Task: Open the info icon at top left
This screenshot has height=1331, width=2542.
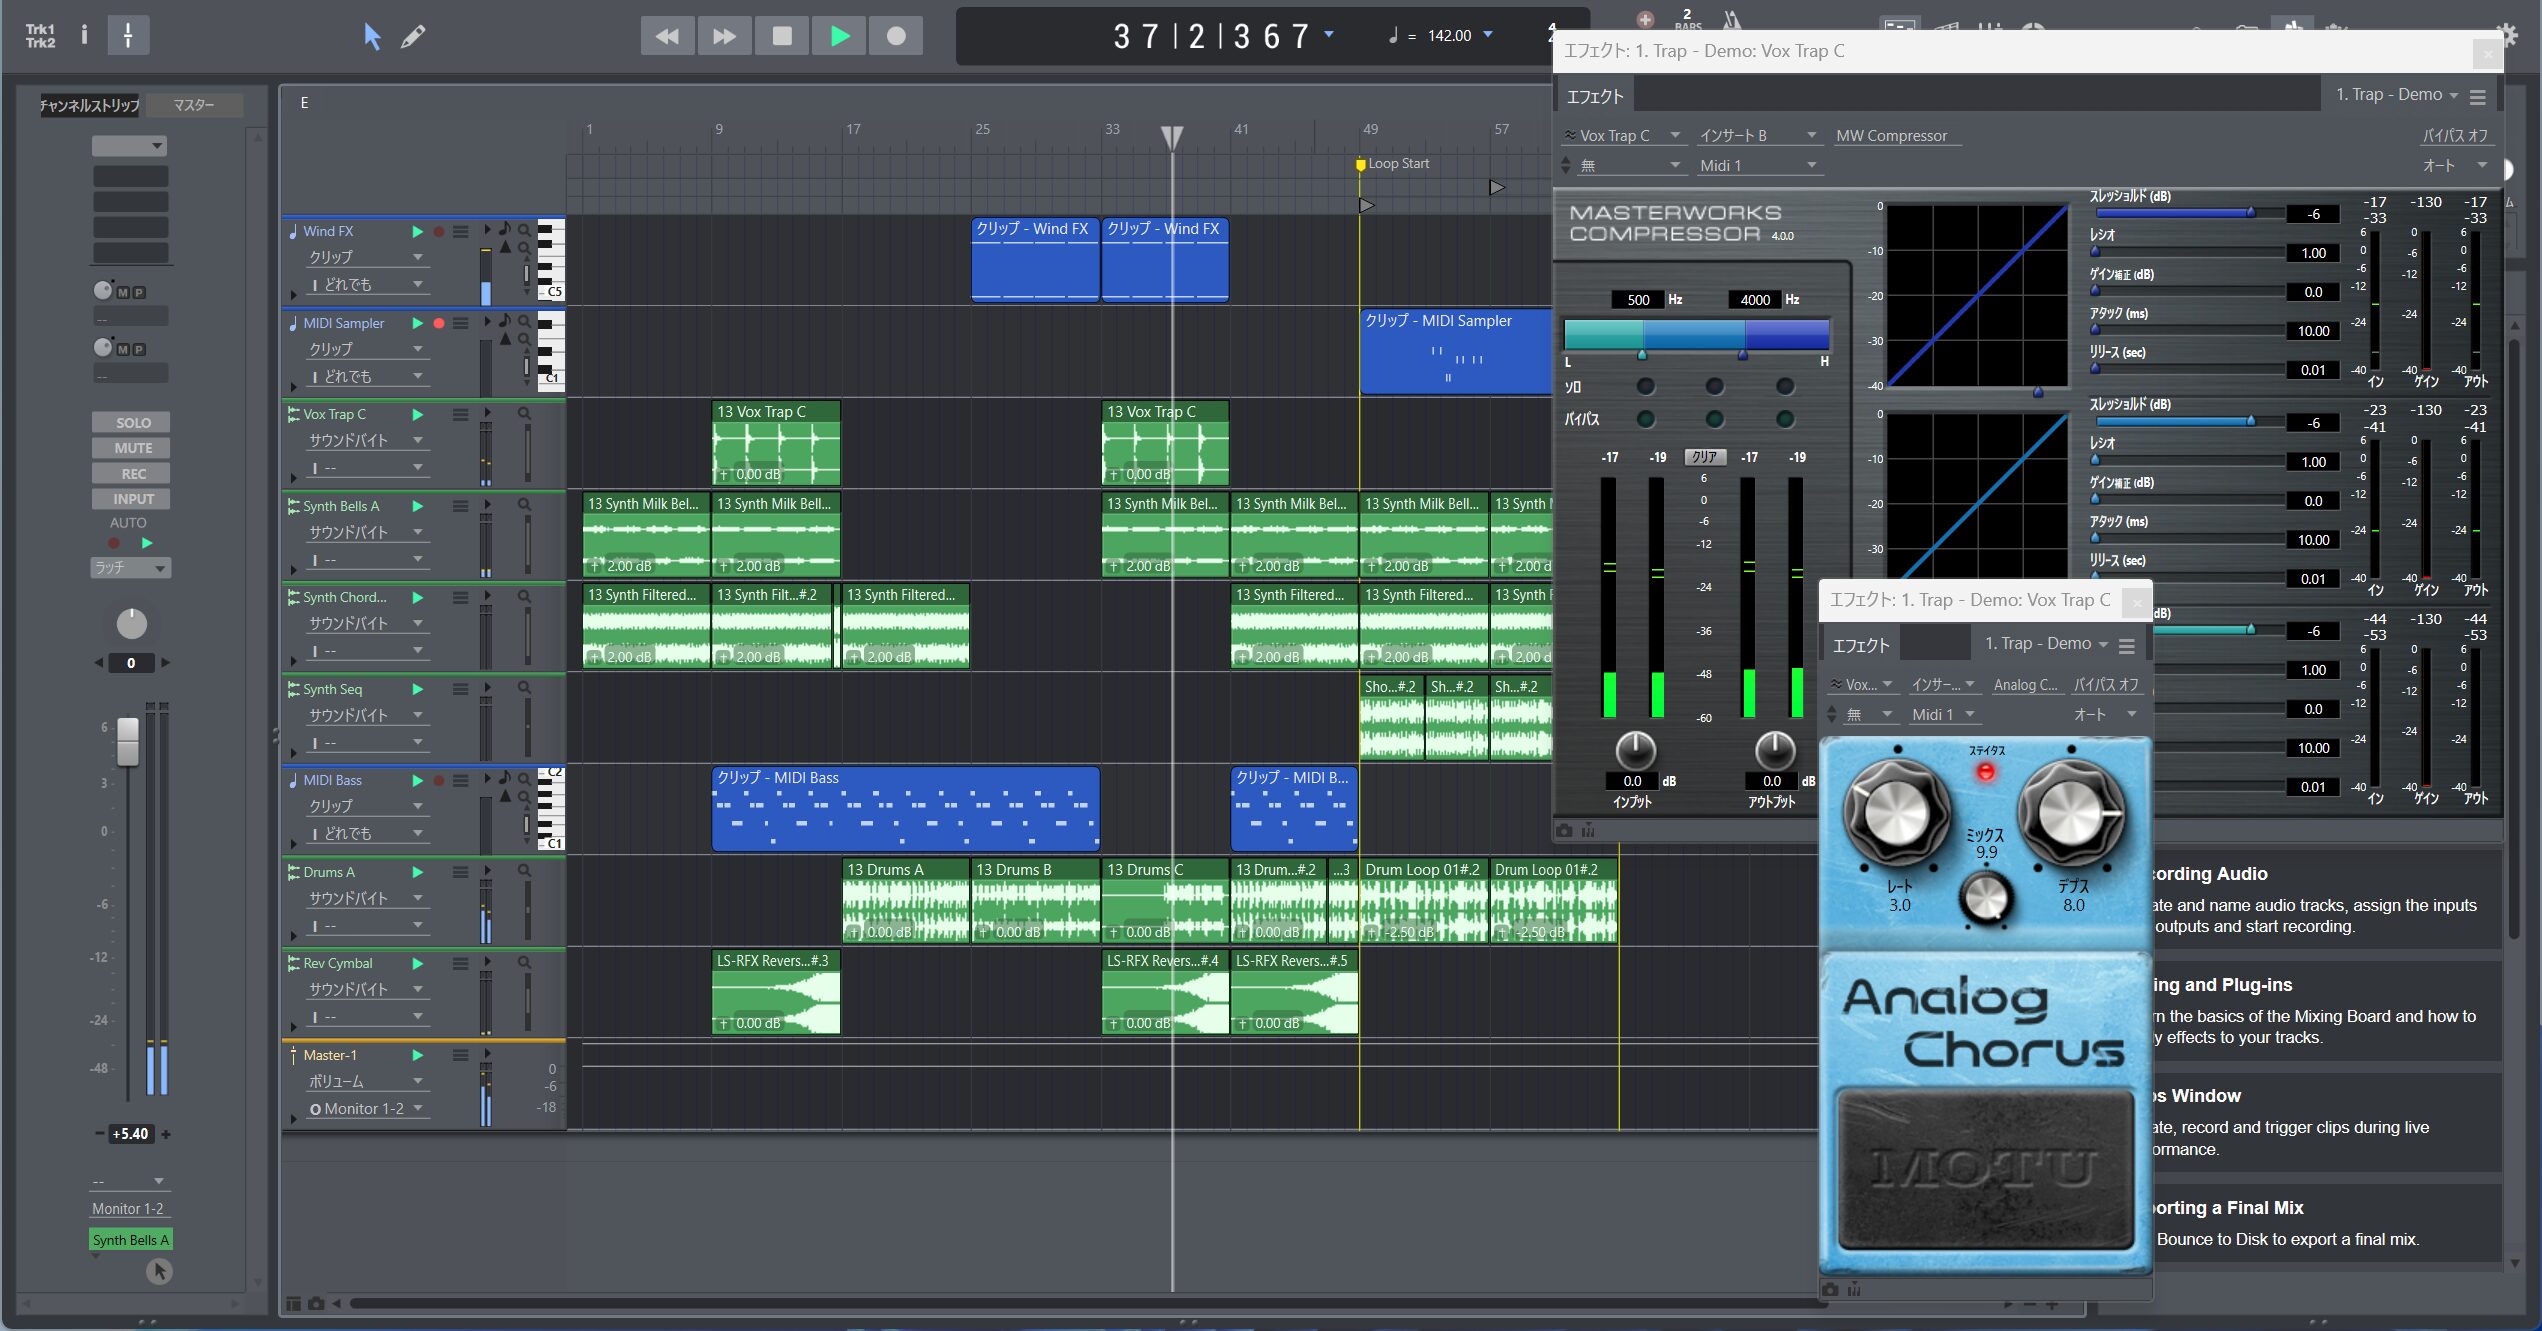Action: pyautogui.click(x=84, y=35)
